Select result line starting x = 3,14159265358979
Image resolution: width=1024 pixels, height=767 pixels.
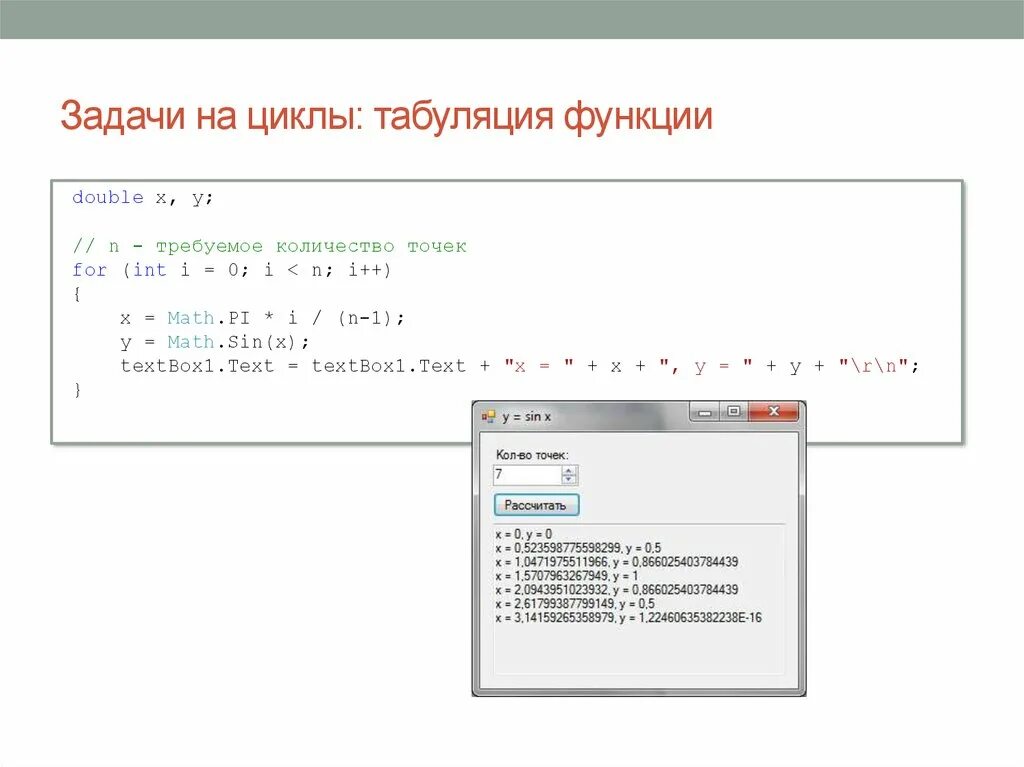(x=628, y=617)
